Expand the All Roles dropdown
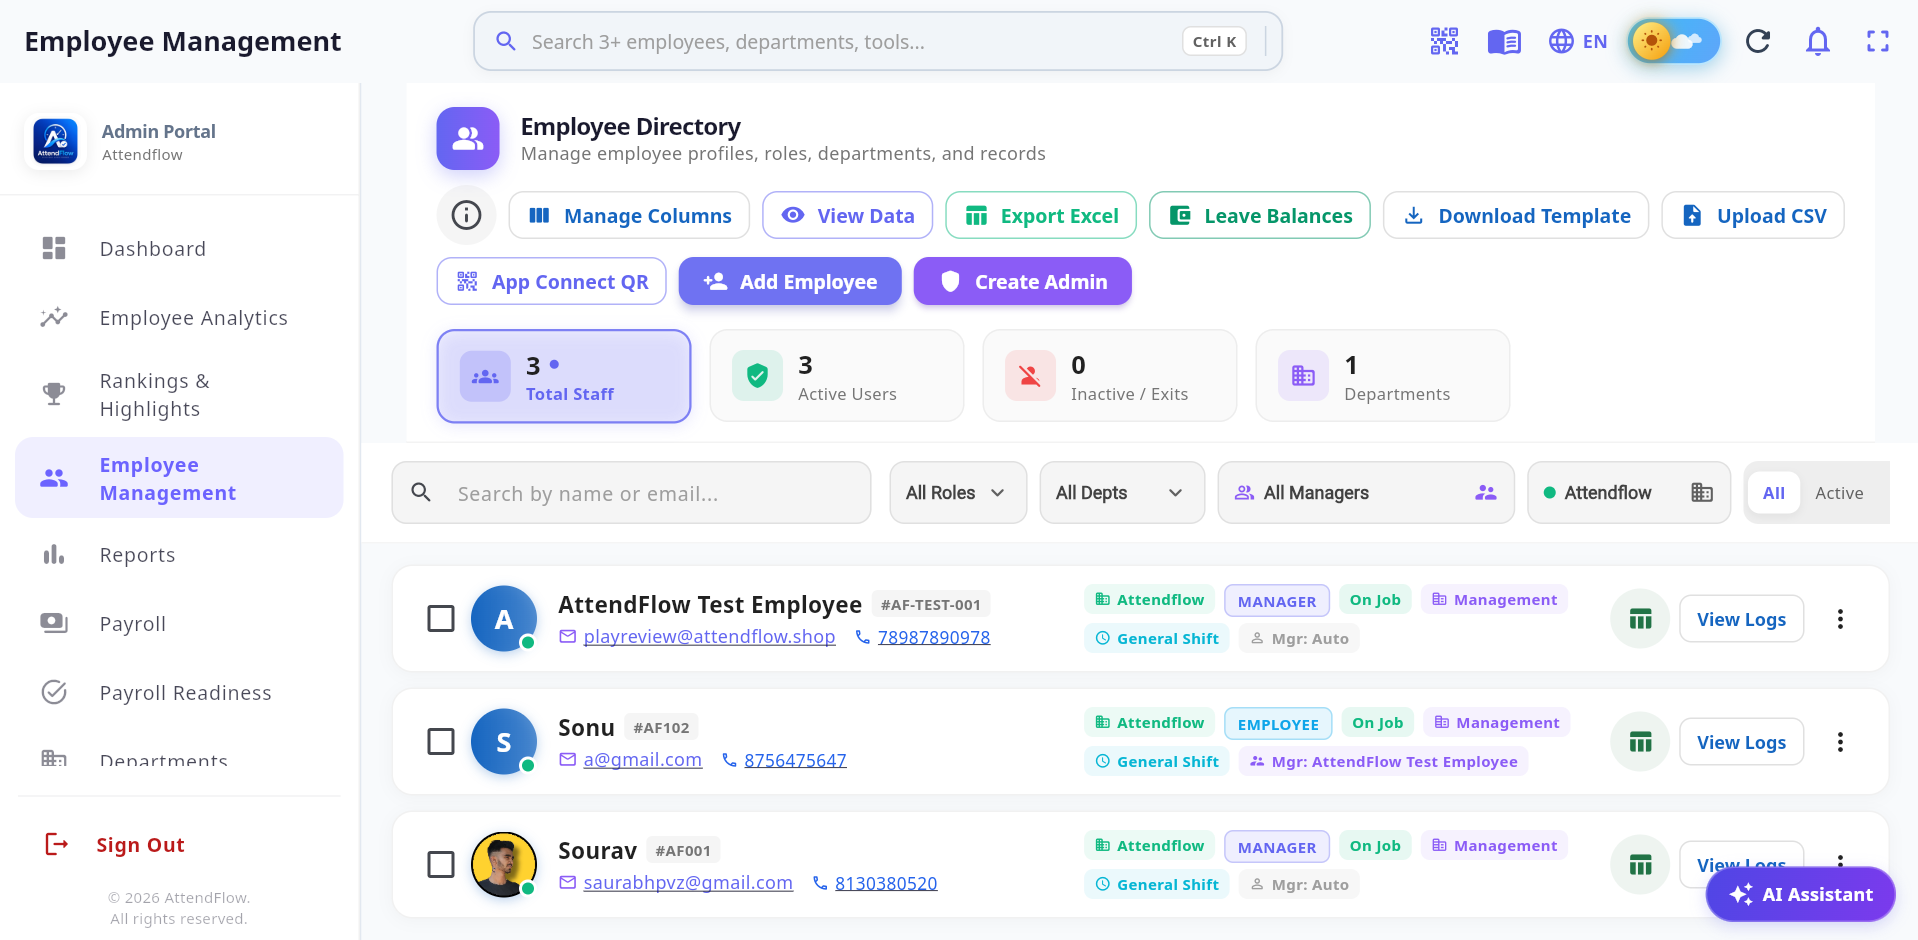This screenshot has height=940, width=1918. click(958, 492)
